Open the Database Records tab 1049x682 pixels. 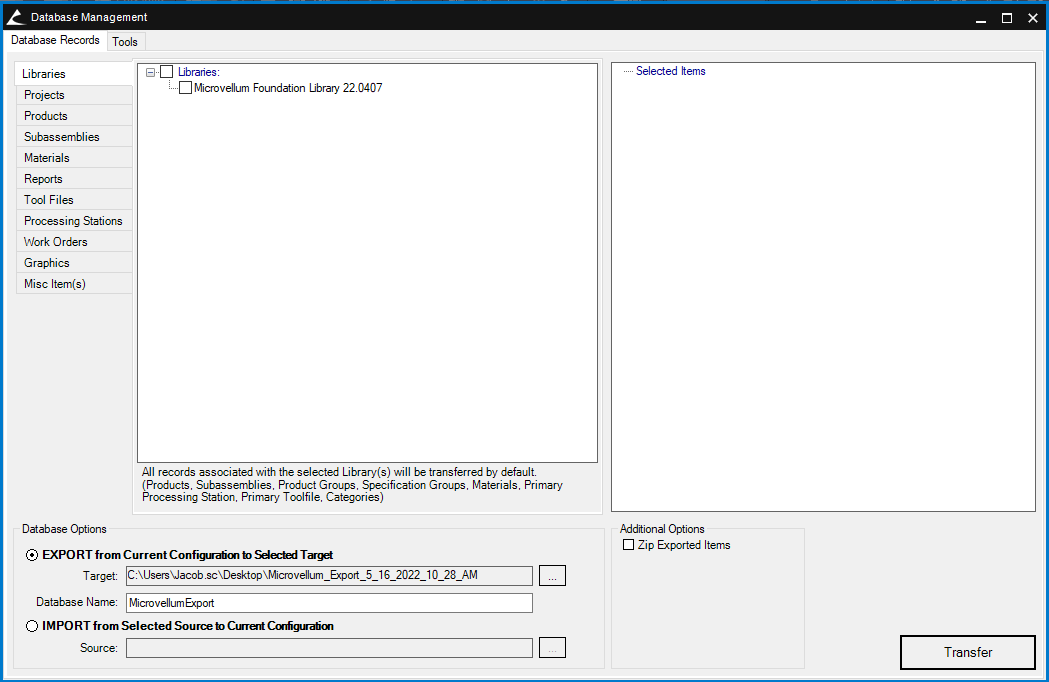point(55,40)
